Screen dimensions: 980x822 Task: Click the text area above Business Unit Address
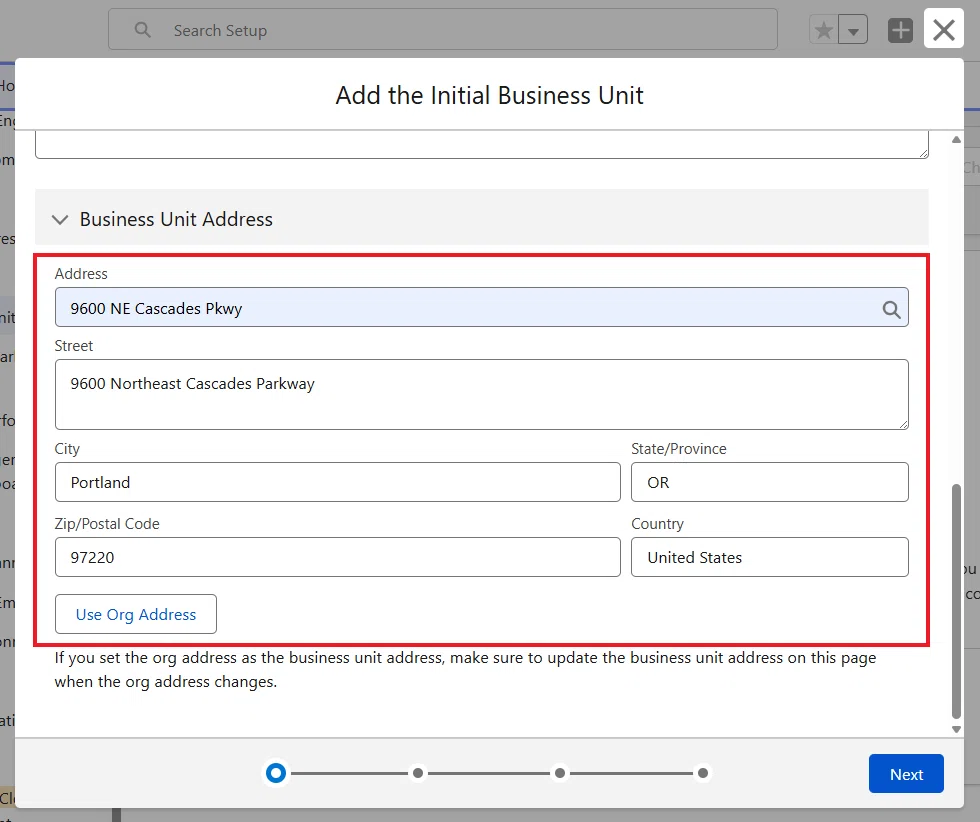[481, 144]
